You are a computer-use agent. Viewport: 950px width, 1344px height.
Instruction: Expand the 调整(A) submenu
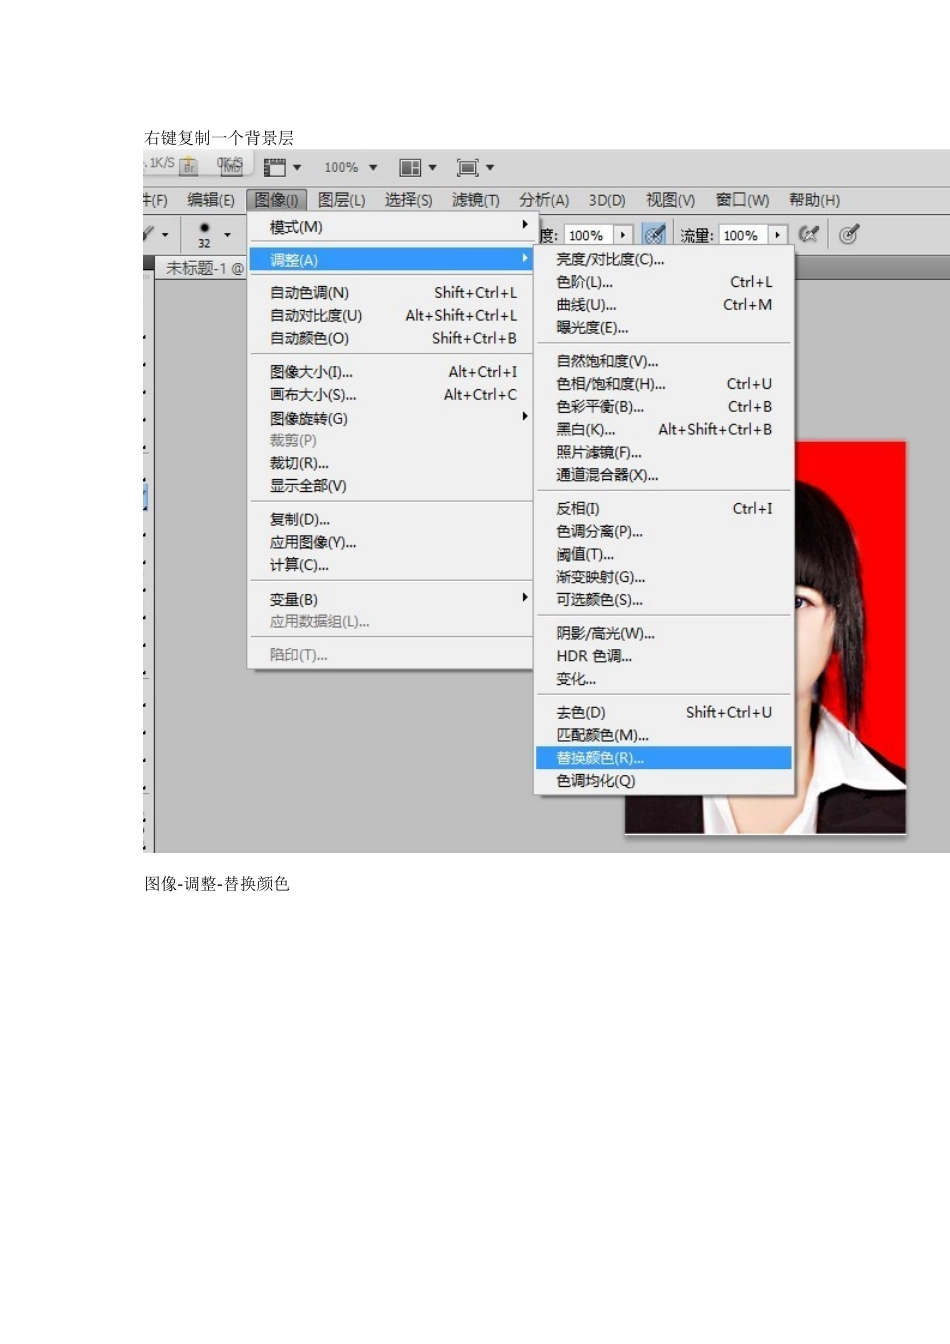tap(391, 260)
